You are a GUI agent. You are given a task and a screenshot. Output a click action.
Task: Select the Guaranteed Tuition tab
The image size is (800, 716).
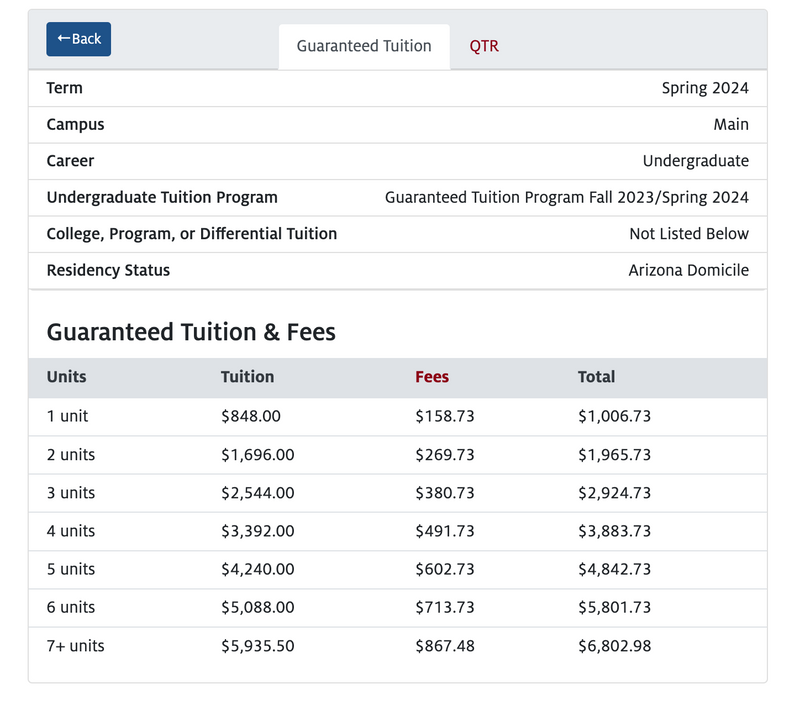coord(364,46)
